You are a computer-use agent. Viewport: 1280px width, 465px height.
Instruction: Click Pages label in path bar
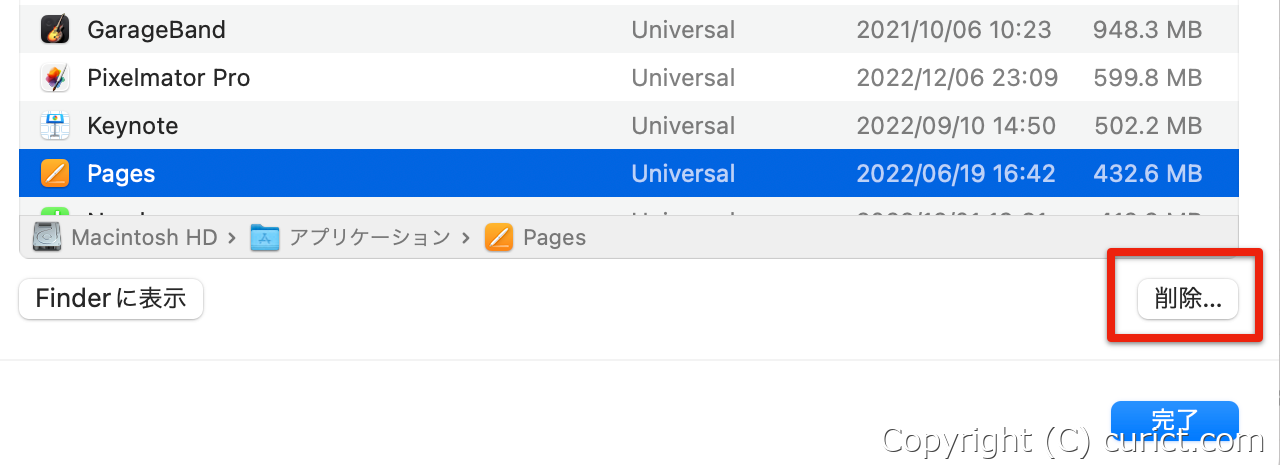coord(554,237)
